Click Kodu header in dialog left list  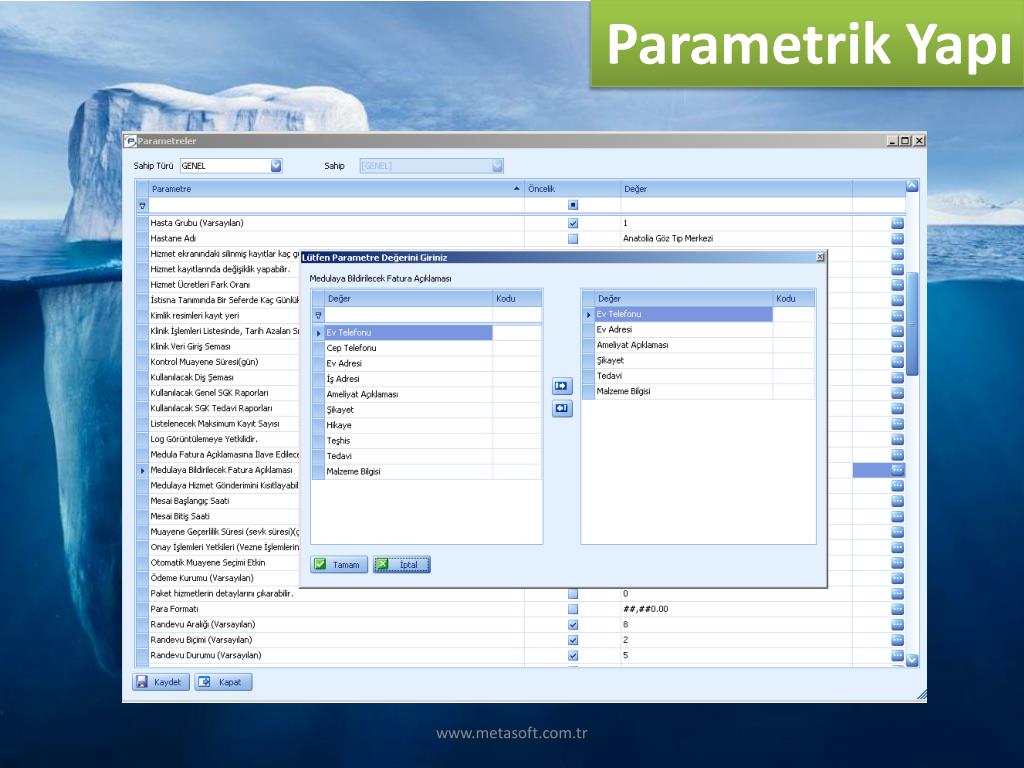517,298
